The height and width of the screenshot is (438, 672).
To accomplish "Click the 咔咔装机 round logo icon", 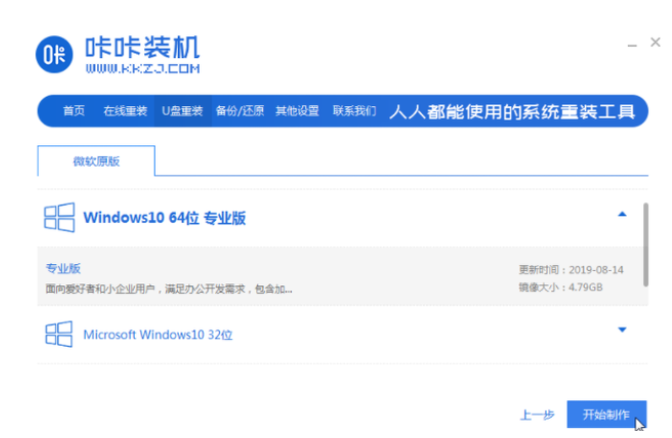I will pos(57,56).
